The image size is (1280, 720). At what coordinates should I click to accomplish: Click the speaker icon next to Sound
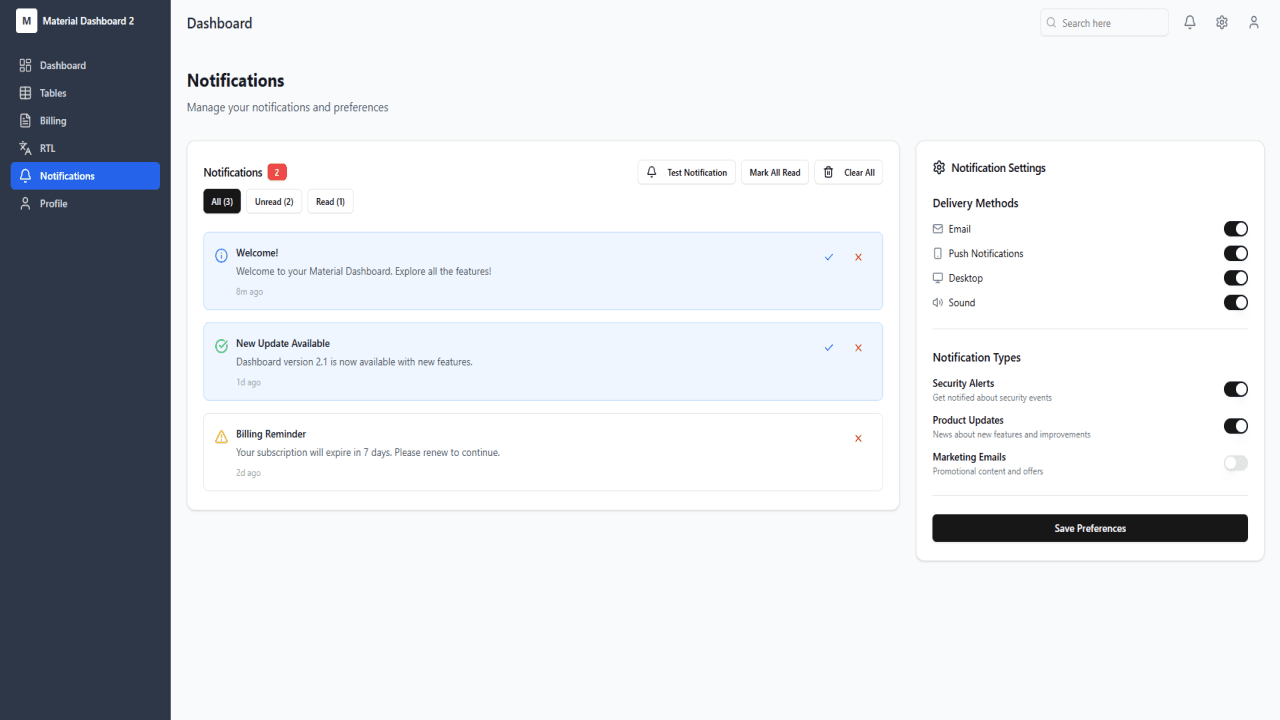click(938, 302)
